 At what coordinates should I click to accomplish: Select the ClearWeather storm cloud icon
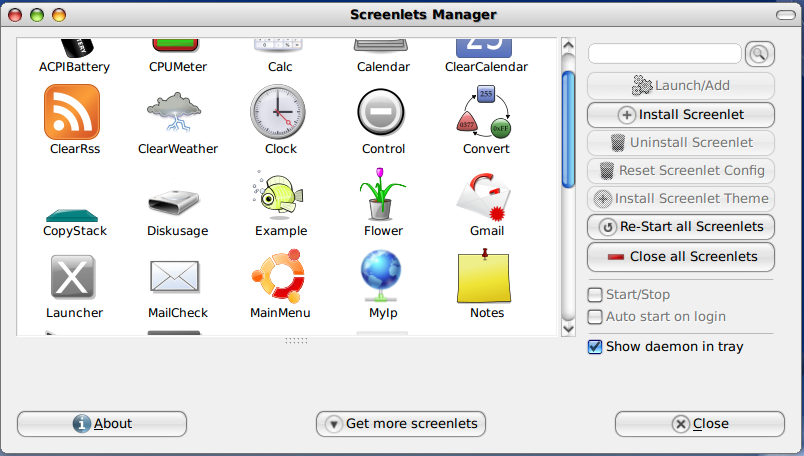(174, 112)
